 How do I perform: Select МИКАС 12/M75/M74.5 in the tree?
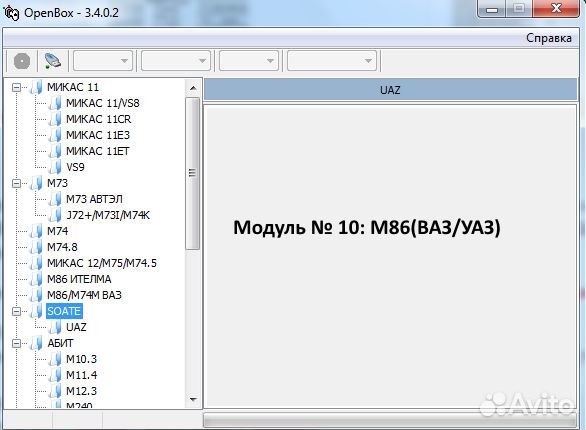point(102,263)
